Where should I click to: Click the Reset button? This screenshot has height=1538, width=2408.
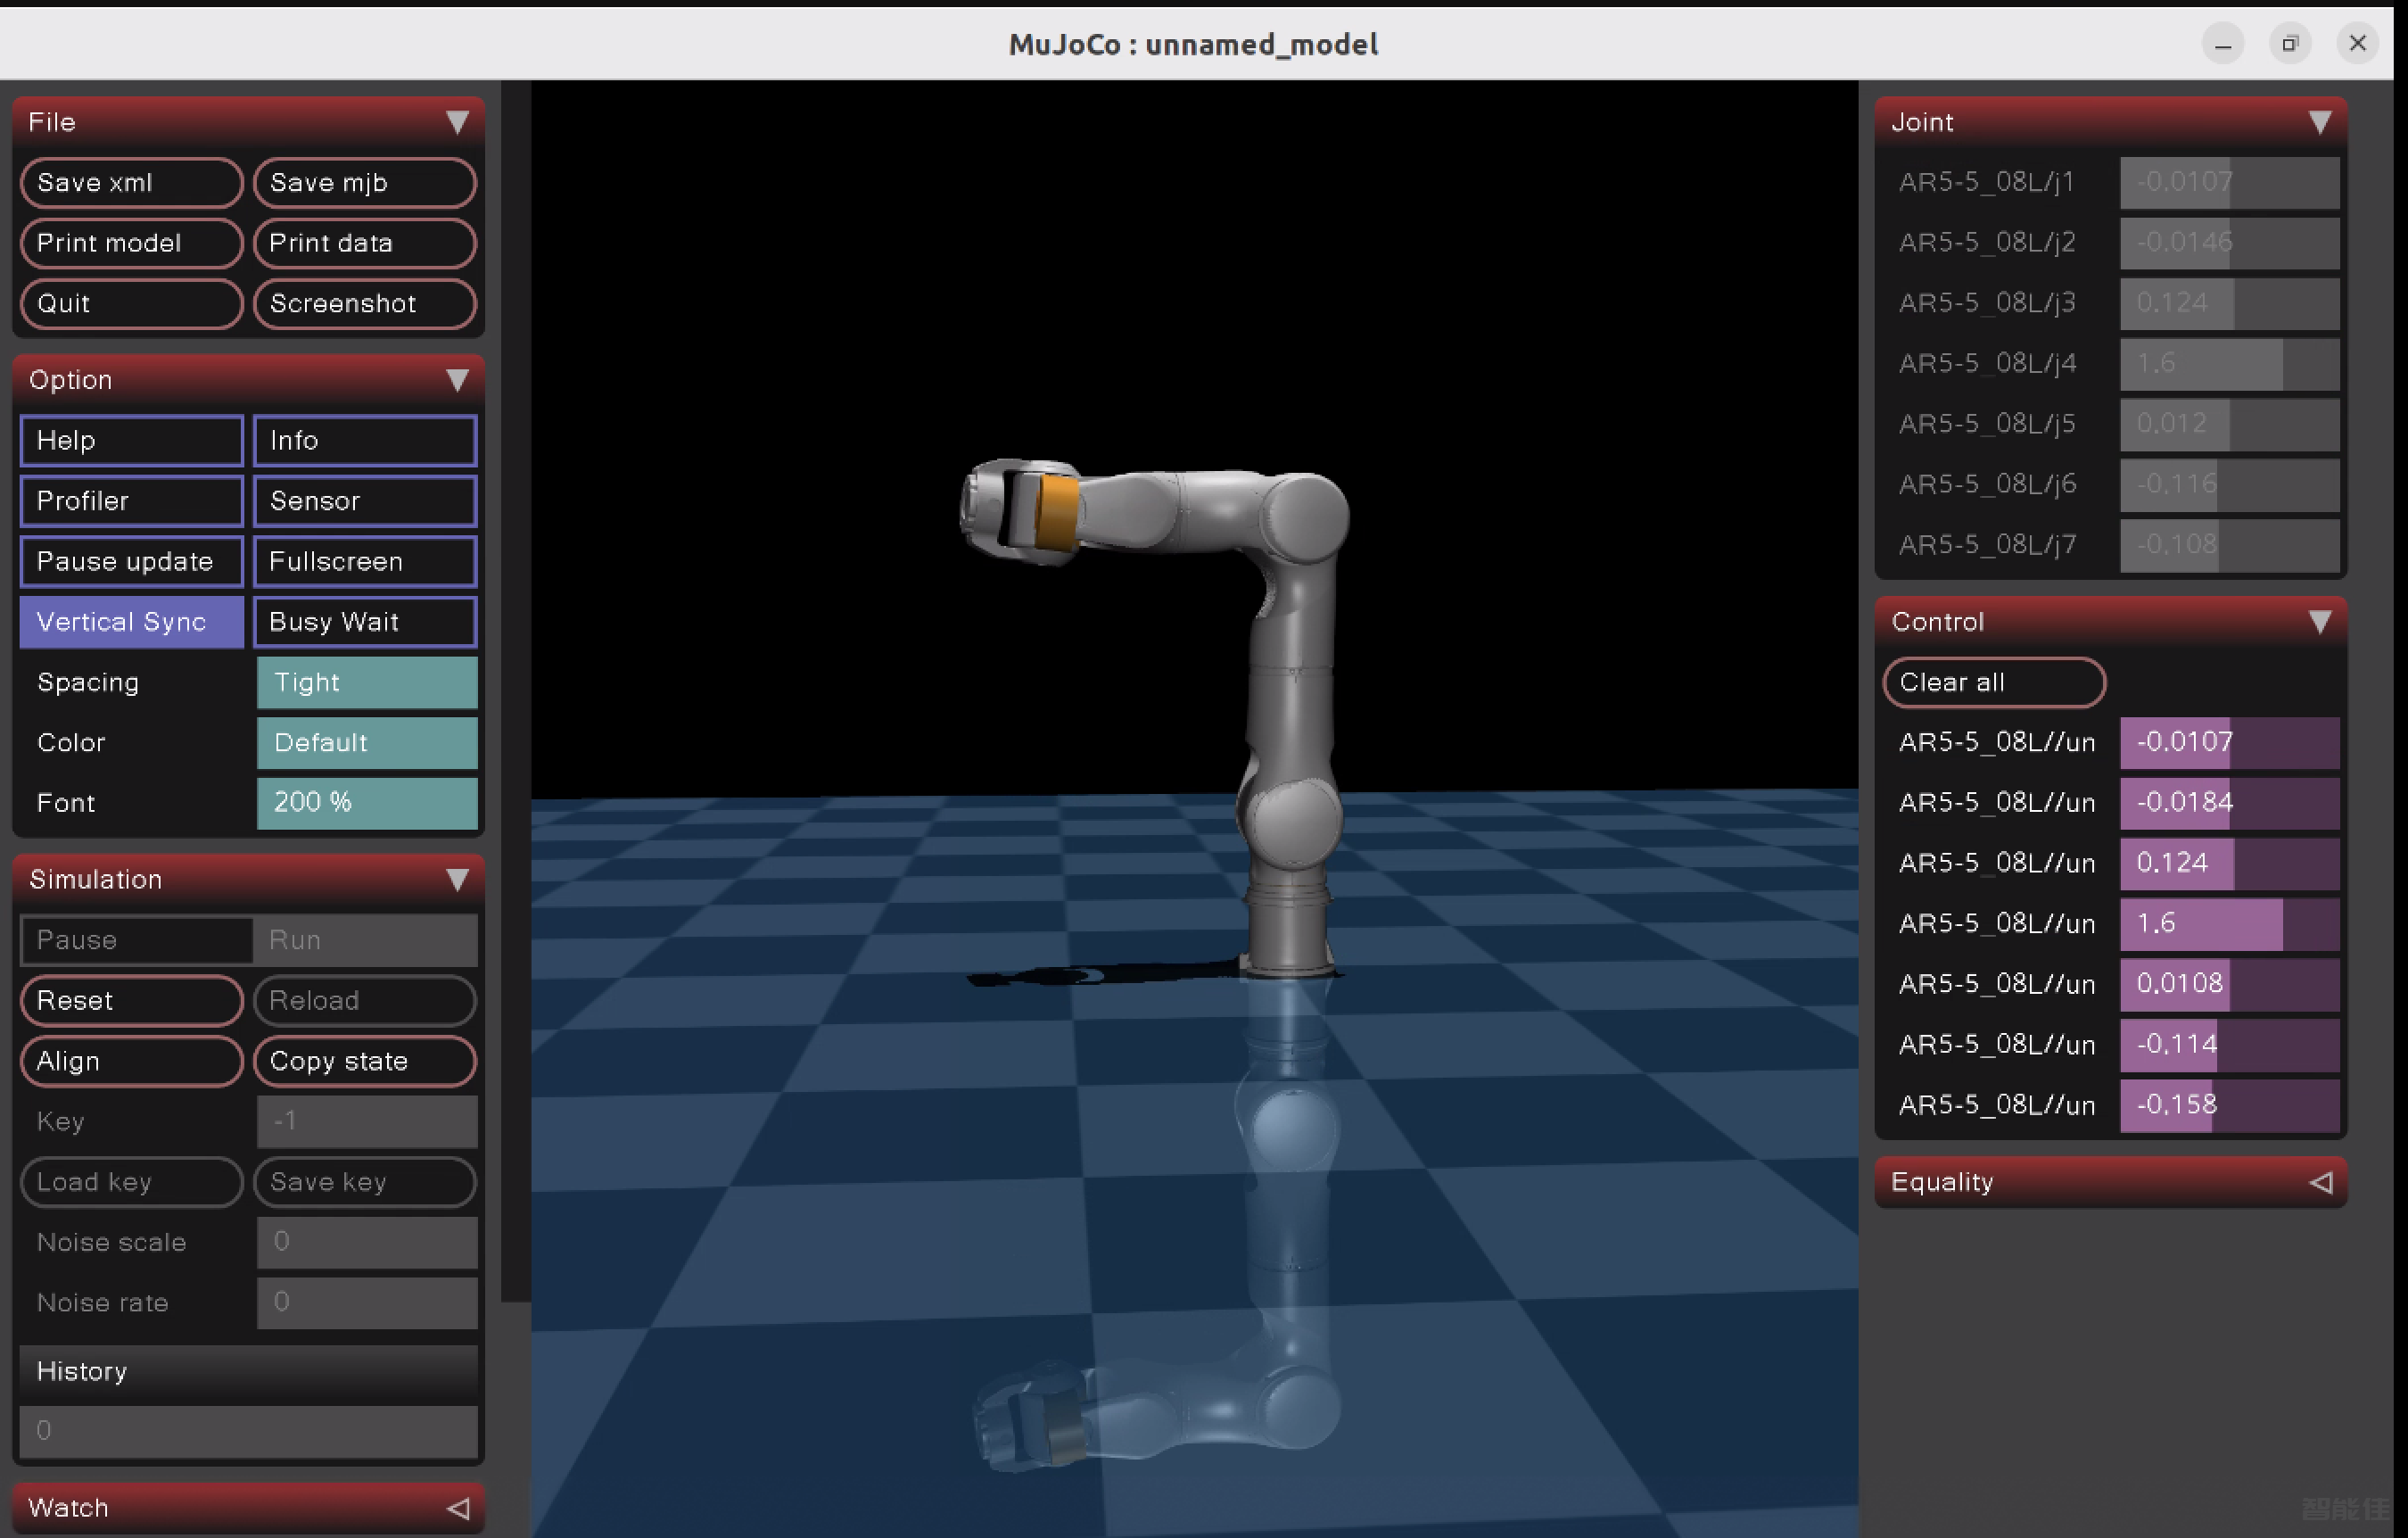click(132, 1000)
